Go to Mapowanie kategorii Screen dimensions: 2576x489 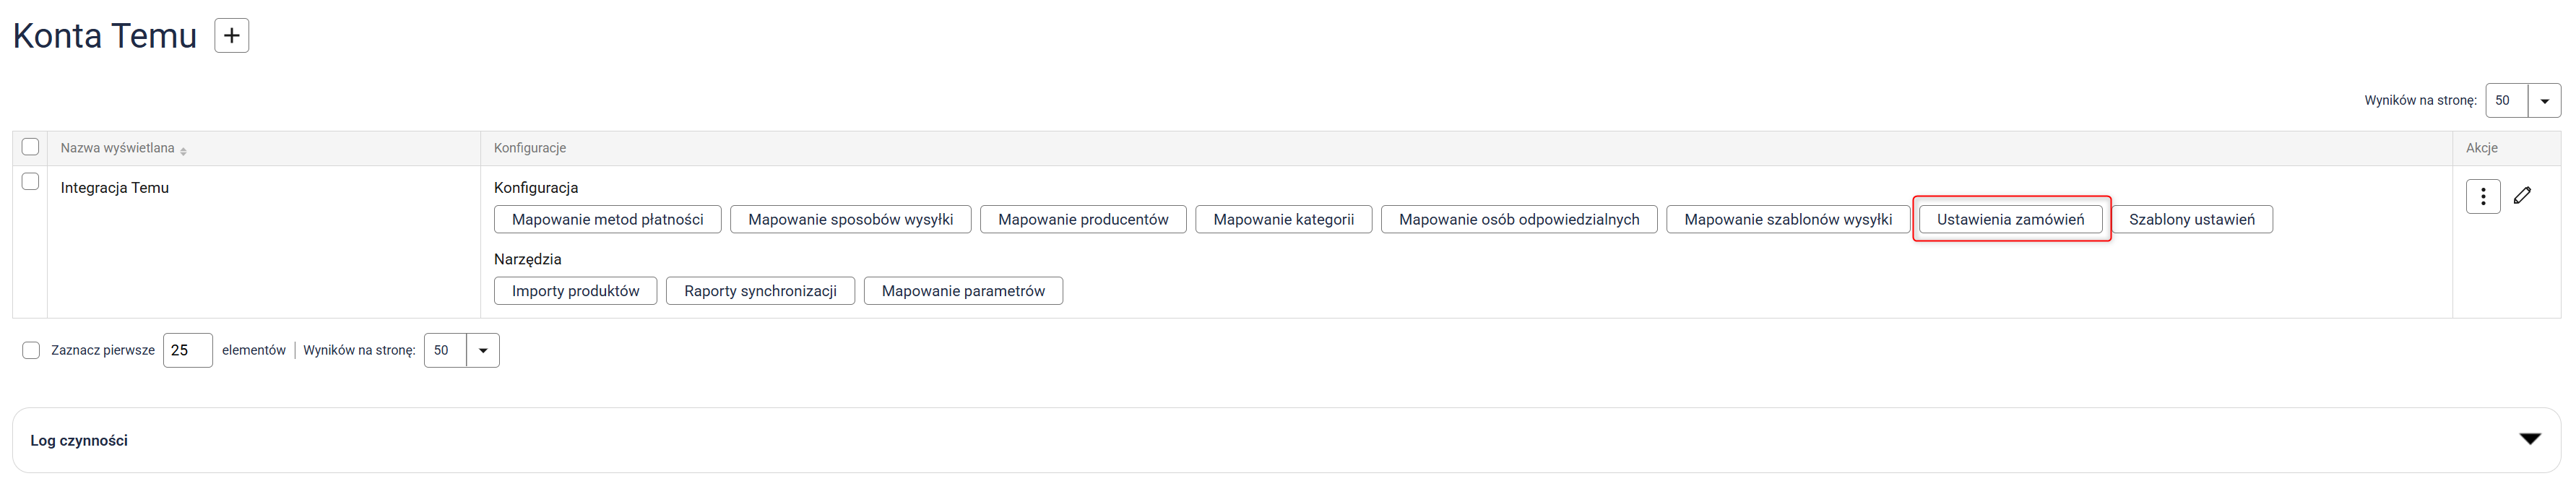(1283, 219)
